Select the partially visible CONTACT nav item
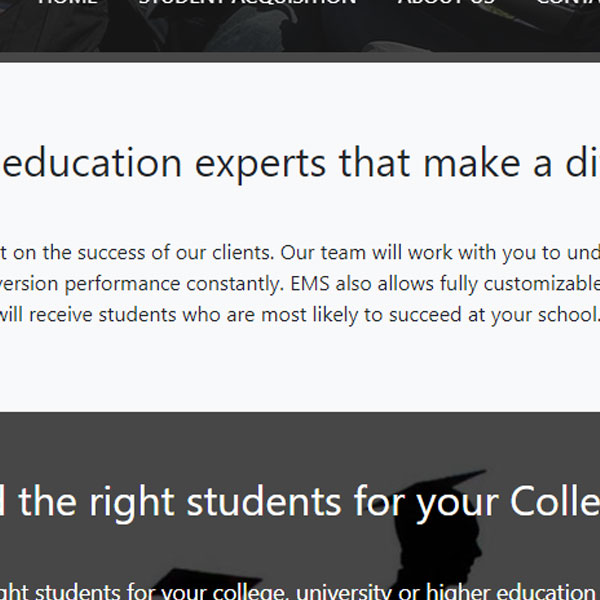The image size is (600, 600). point(568,3)
